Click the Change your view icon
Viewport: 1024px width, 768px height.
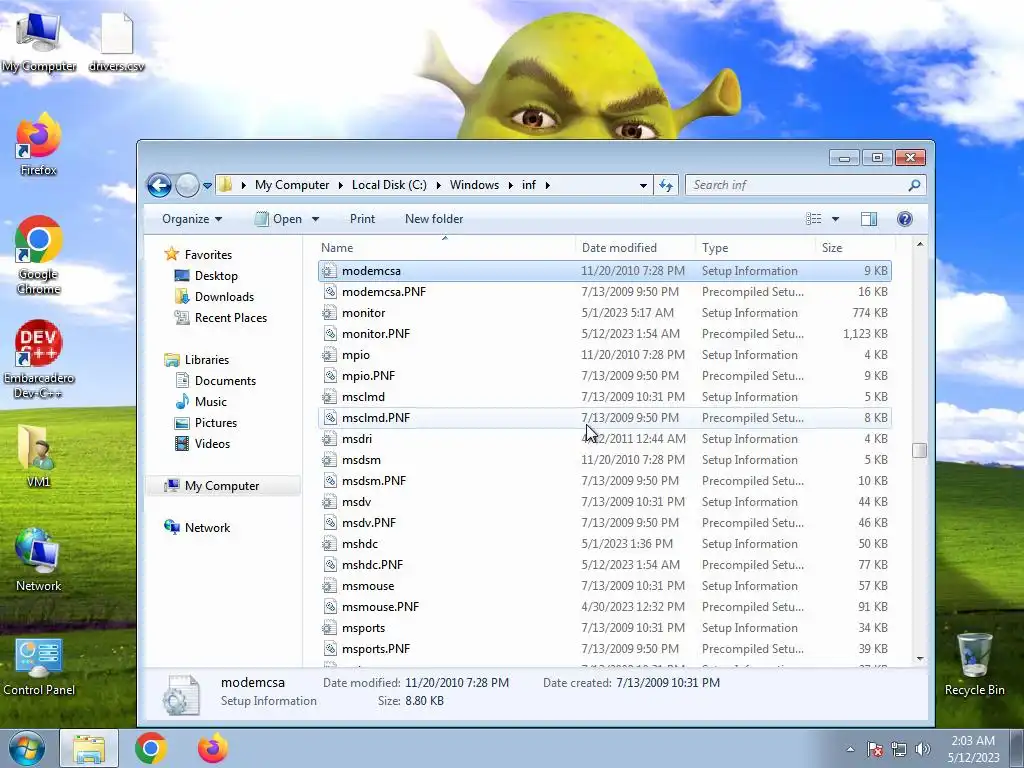click(x=814, y=219)
